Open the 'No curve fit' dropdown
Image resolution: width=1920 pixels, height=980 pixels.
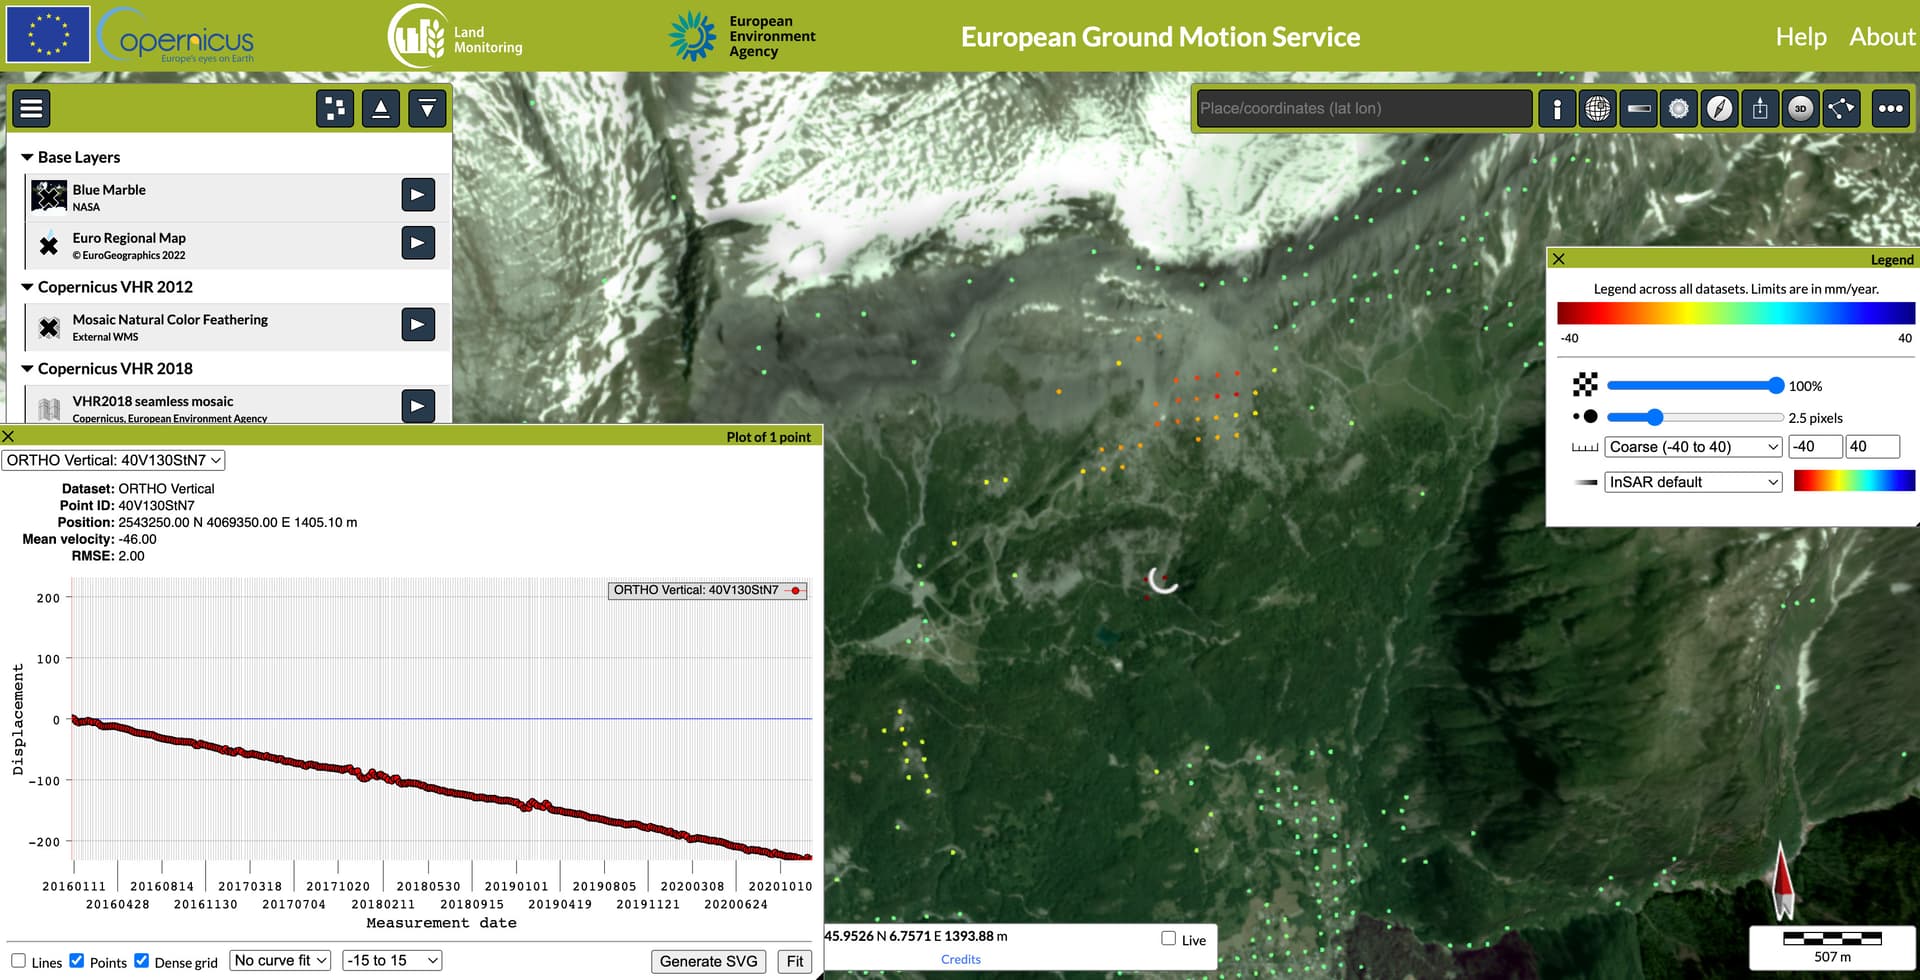coord(280,961)
